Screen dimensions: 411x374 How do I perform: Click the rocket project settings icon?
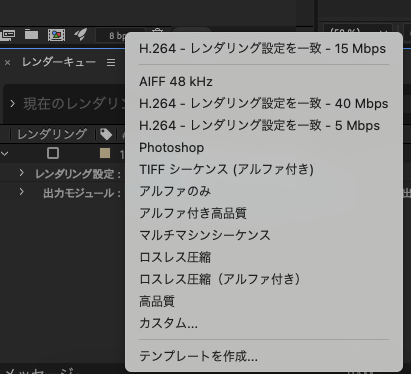(x=81, y=34)
